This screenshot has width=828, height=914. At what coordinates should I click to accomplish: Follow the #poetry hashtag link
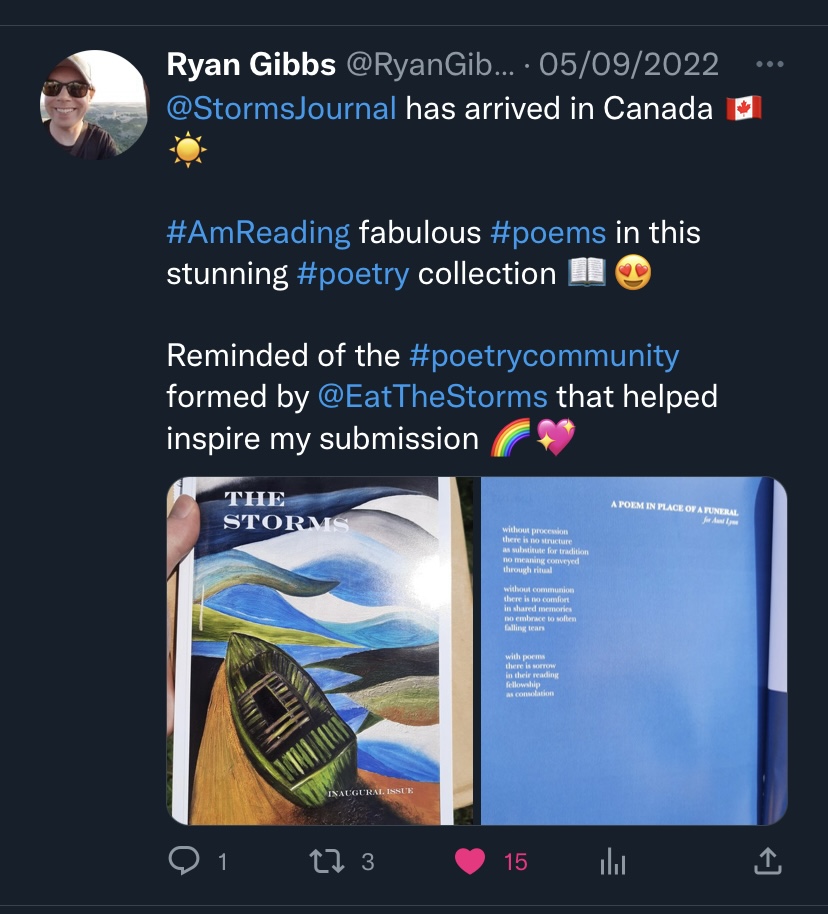point(353,274)
